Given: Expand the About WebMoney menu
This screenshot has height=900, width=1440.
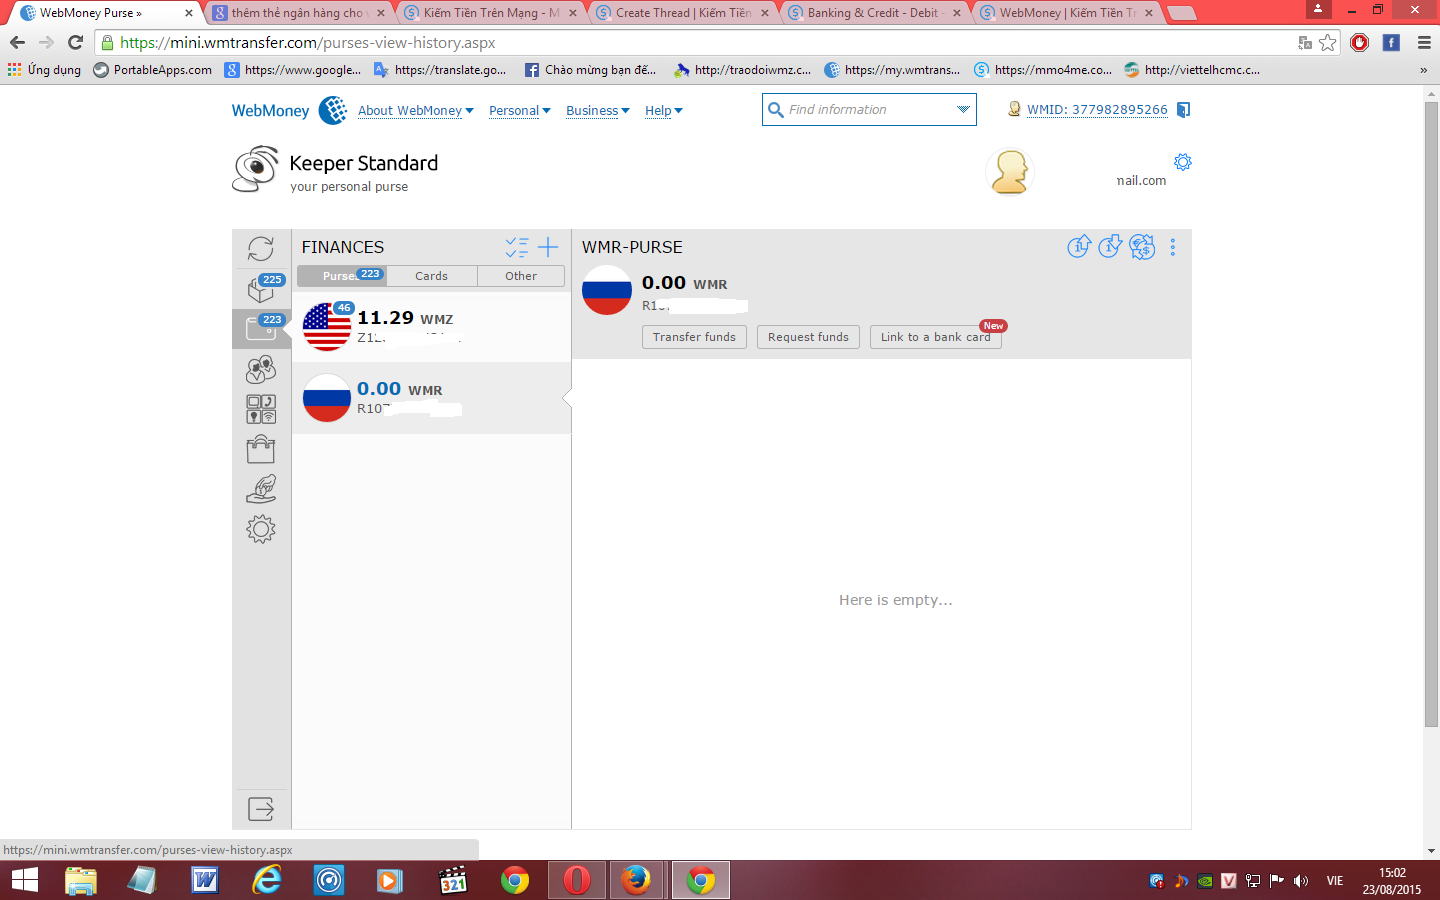Looking at the screenshot, I should click(x=416, y=110).
